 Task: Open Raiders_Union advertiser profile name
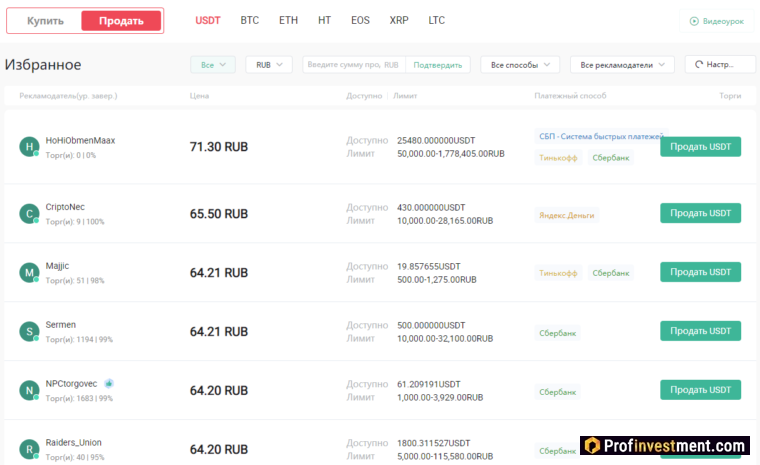tap(74, 443)
